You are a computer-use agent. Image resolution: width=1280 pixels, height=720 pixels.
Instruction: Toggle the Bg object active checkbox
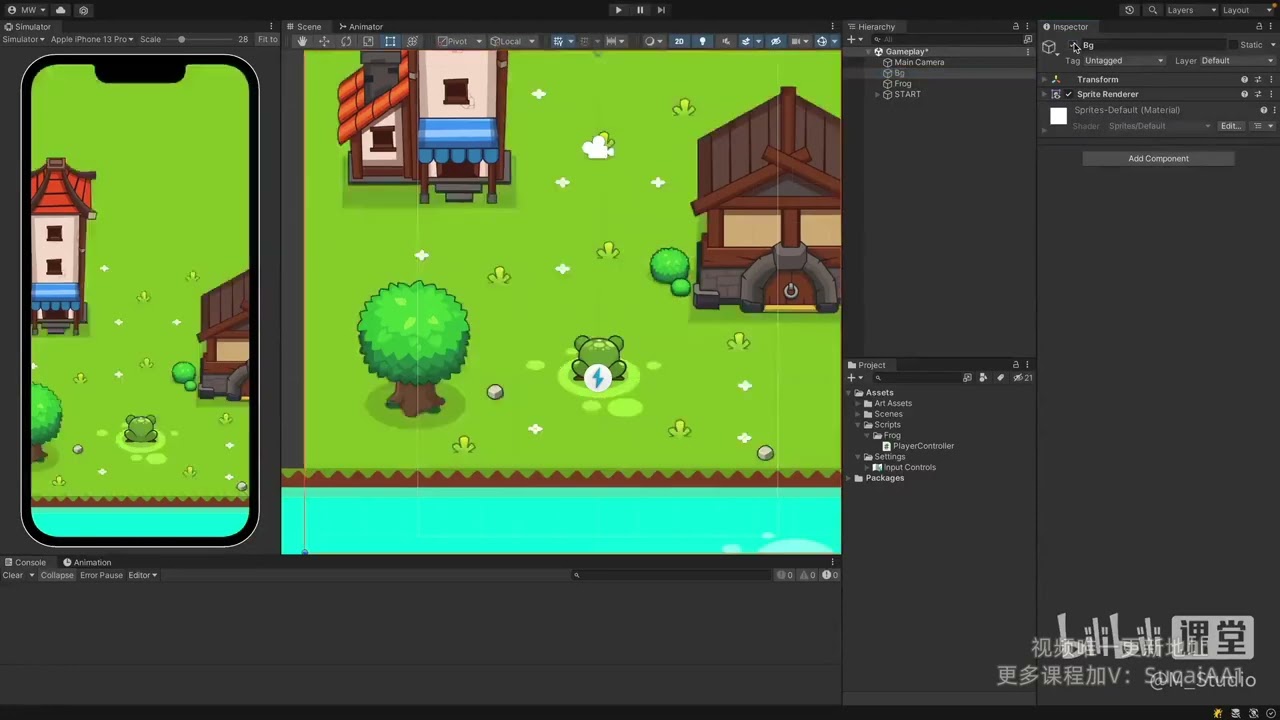pyautogui.click(x=1075, y=45)
